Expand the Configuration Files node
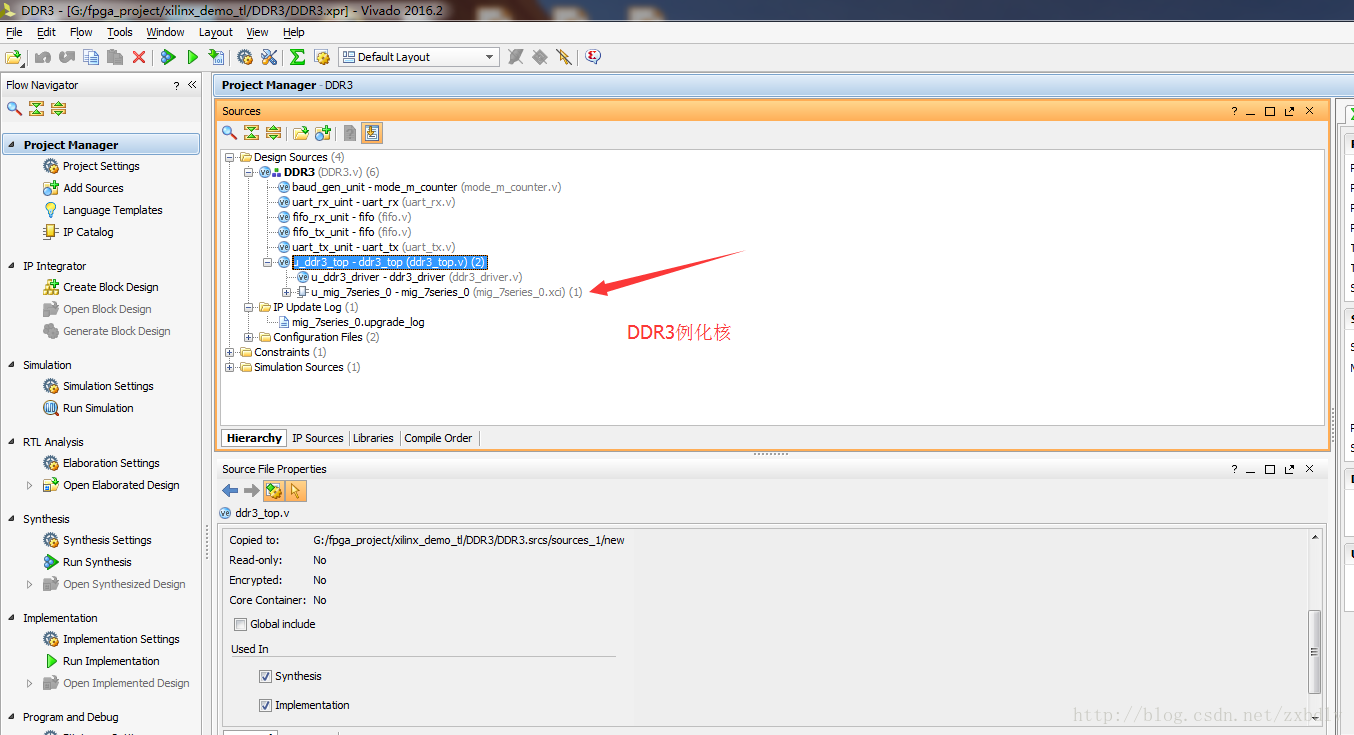Screen dimensions: 1354x735 (249, 337)
